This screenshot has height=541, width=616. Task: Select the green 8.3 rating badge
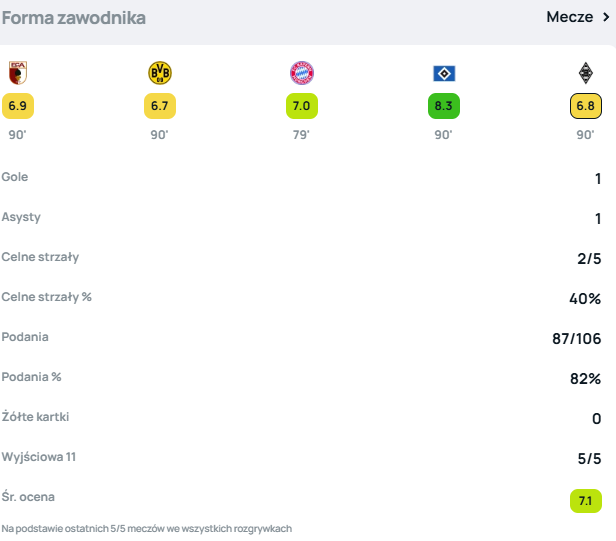coord(443,105)
